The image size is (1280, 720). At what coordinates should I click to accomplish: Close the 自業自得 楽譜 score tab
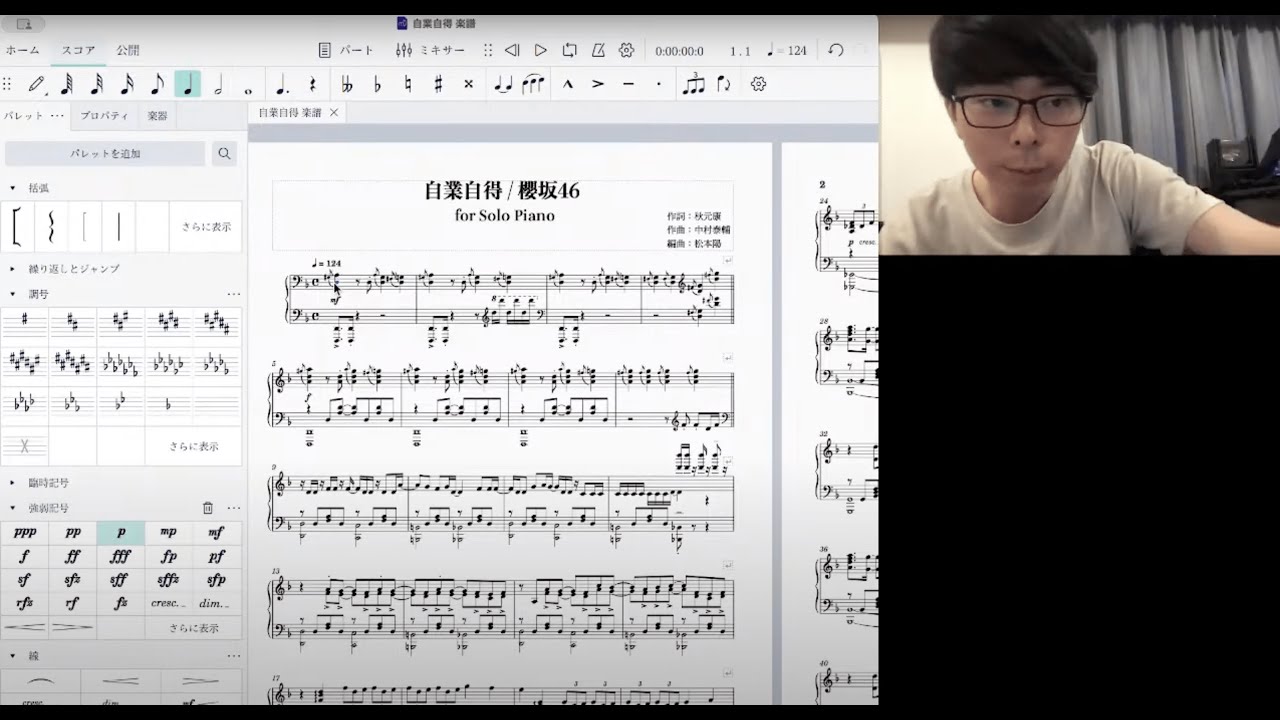tap(334, 113)
